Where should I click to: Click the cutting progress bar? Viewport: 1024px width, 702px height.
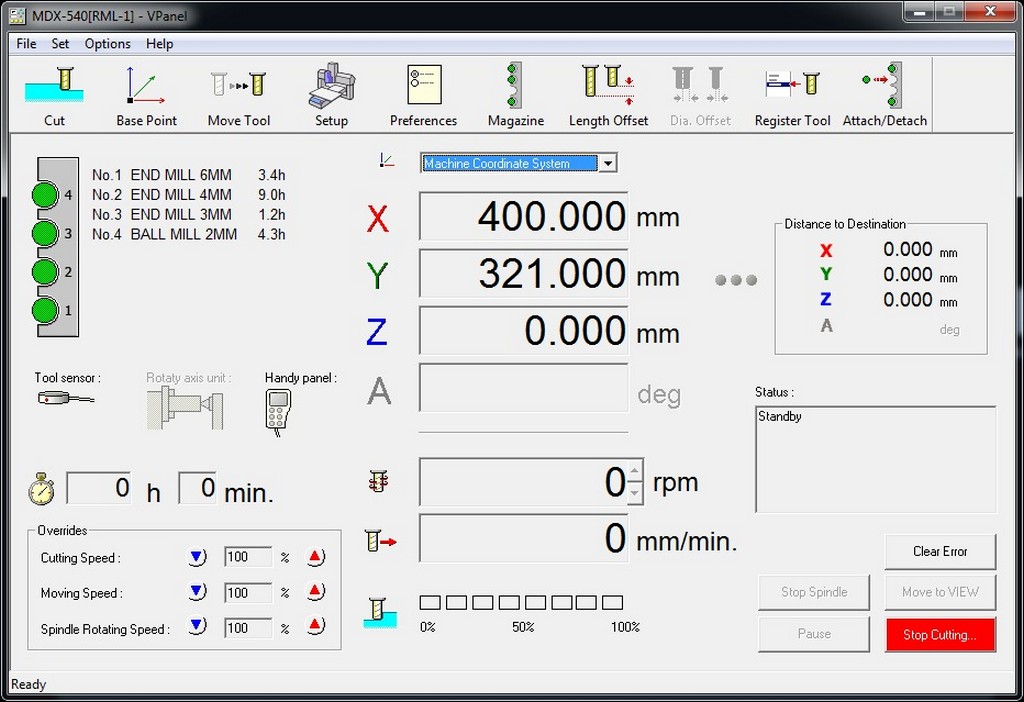pyautogui.click(x=521, y=602)
